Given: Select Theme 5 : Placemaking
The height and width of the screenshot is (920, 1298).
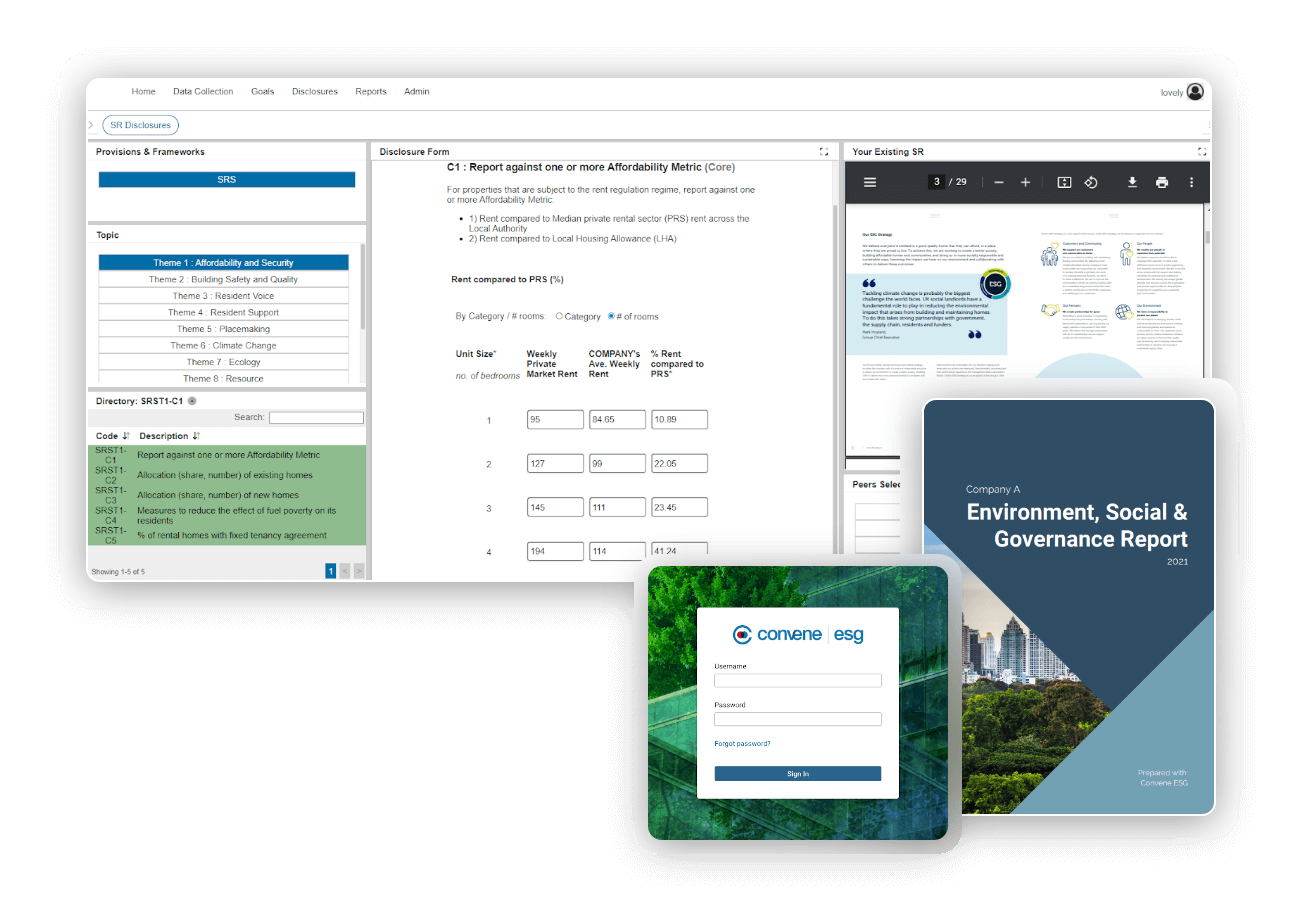Looking at the screenshot, I should [223, 329].
